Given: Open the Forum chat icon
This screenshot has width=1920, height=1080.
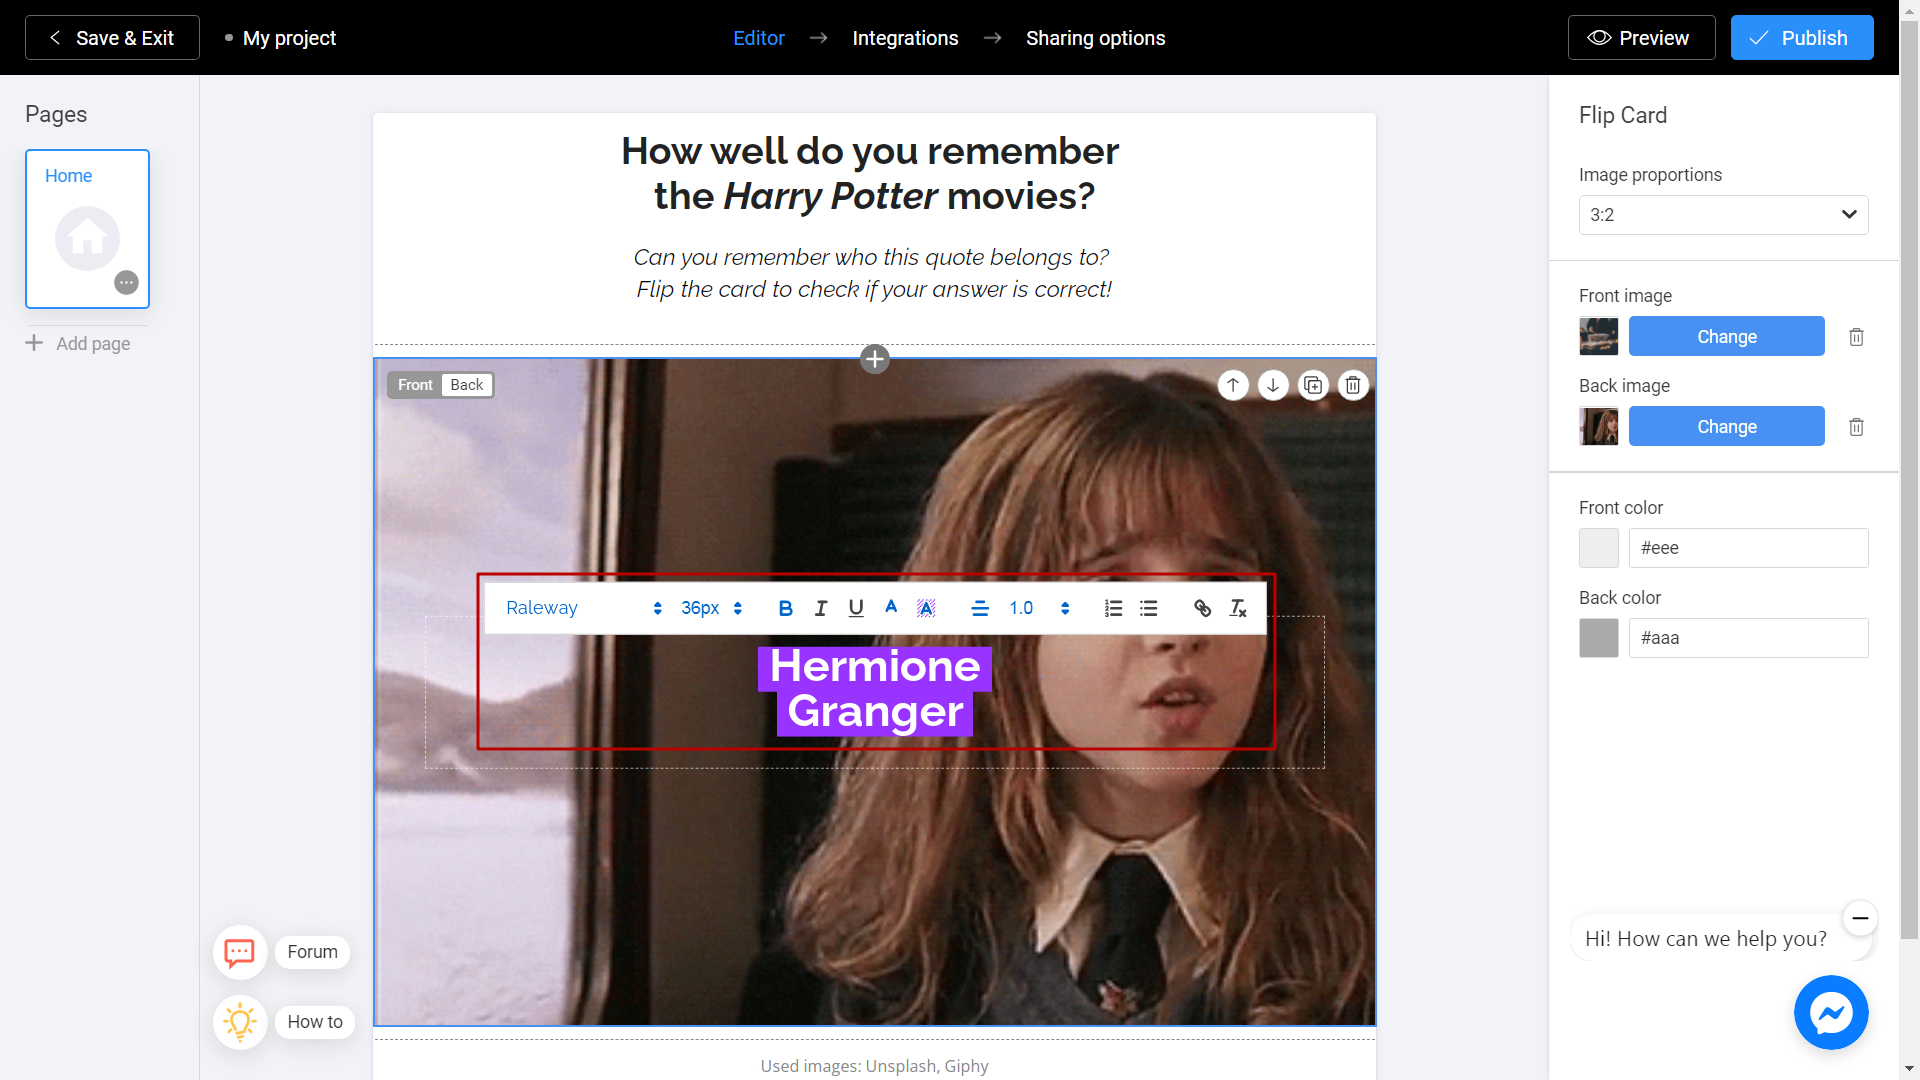Looking at the screenshot, I should click(x=240, y=952).
